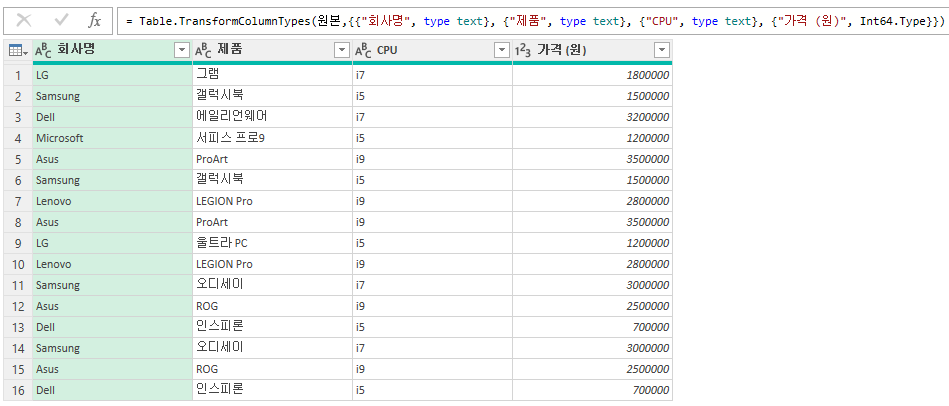
Task: Select row number 14
Action: tap(18, 349)
